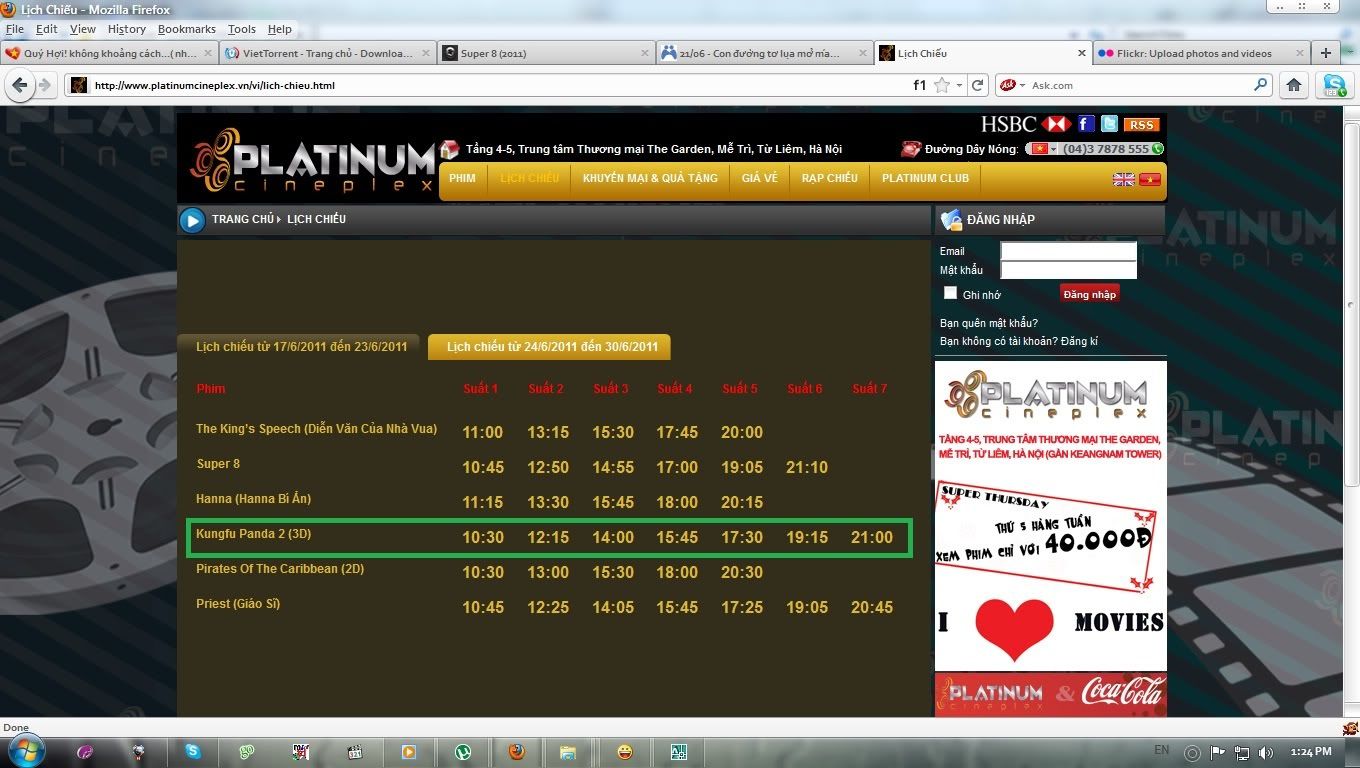Click into the Email input field
The width and height of the screenshot is (1360, 768).
click(1068, 251)
